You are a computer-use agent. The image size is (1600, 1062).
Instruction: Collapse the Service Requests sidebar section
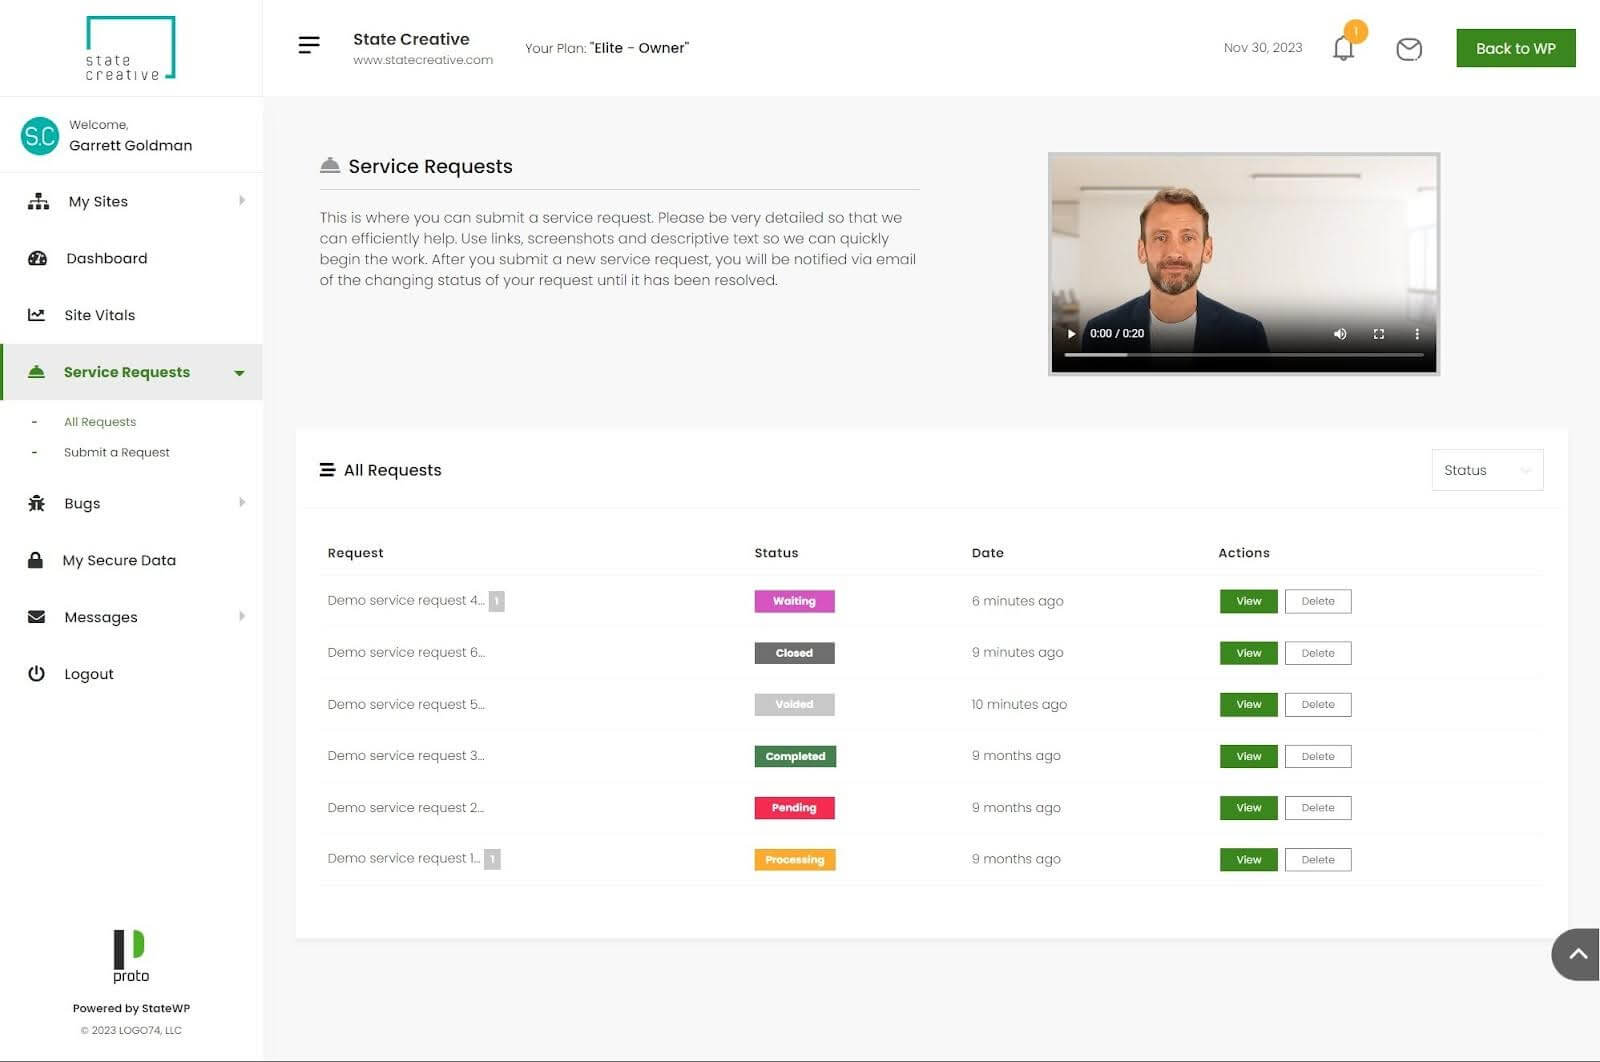238,372
